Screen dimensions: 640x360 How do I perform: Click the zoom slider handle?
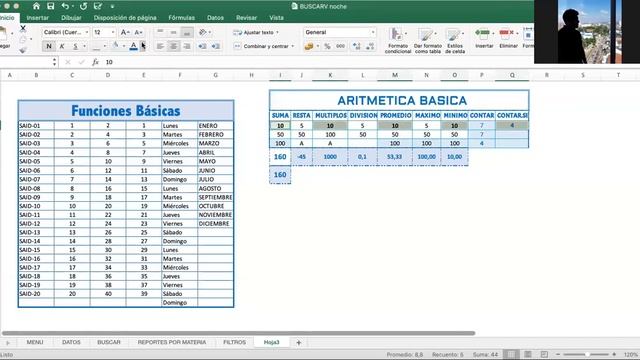coord(587,354)
